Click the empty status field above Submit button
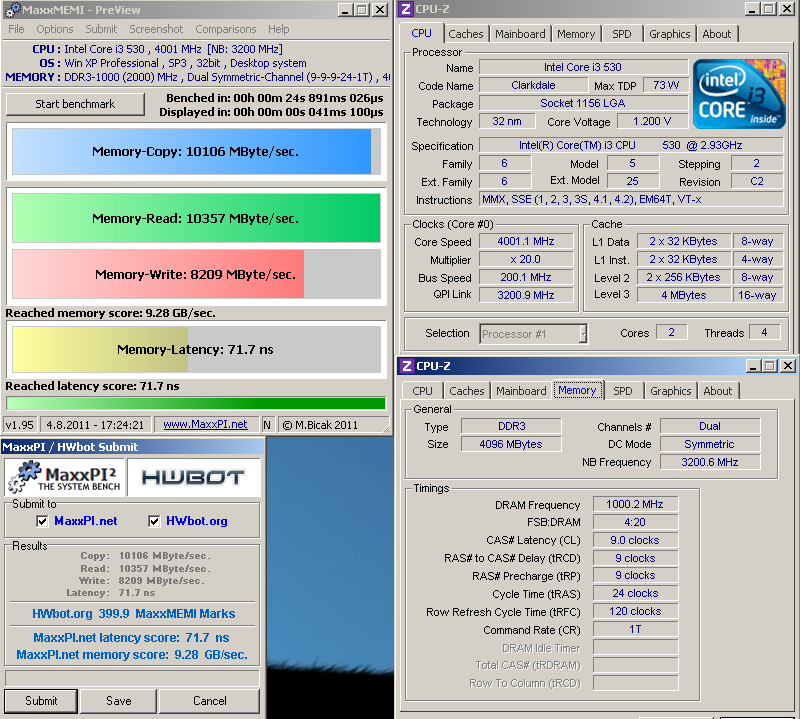 (x=132, y=678)
